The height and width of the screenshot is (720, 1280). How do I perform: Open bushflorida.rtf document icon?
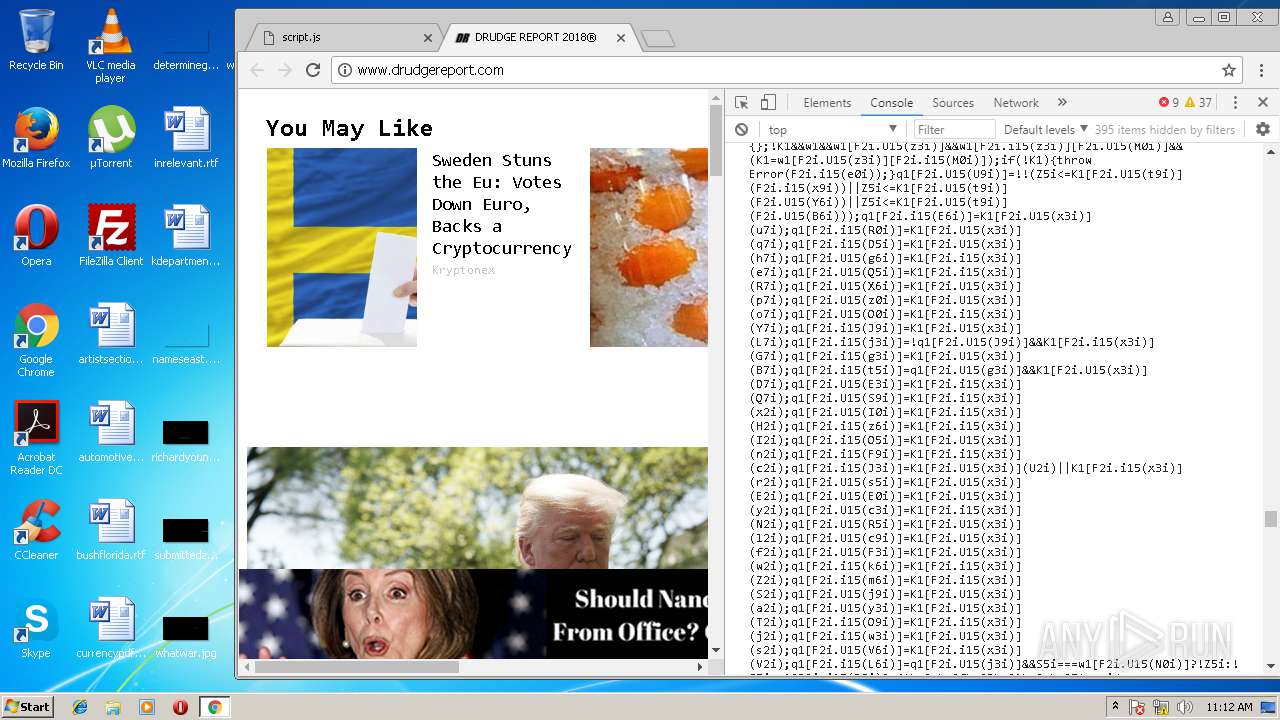point(111,530)
